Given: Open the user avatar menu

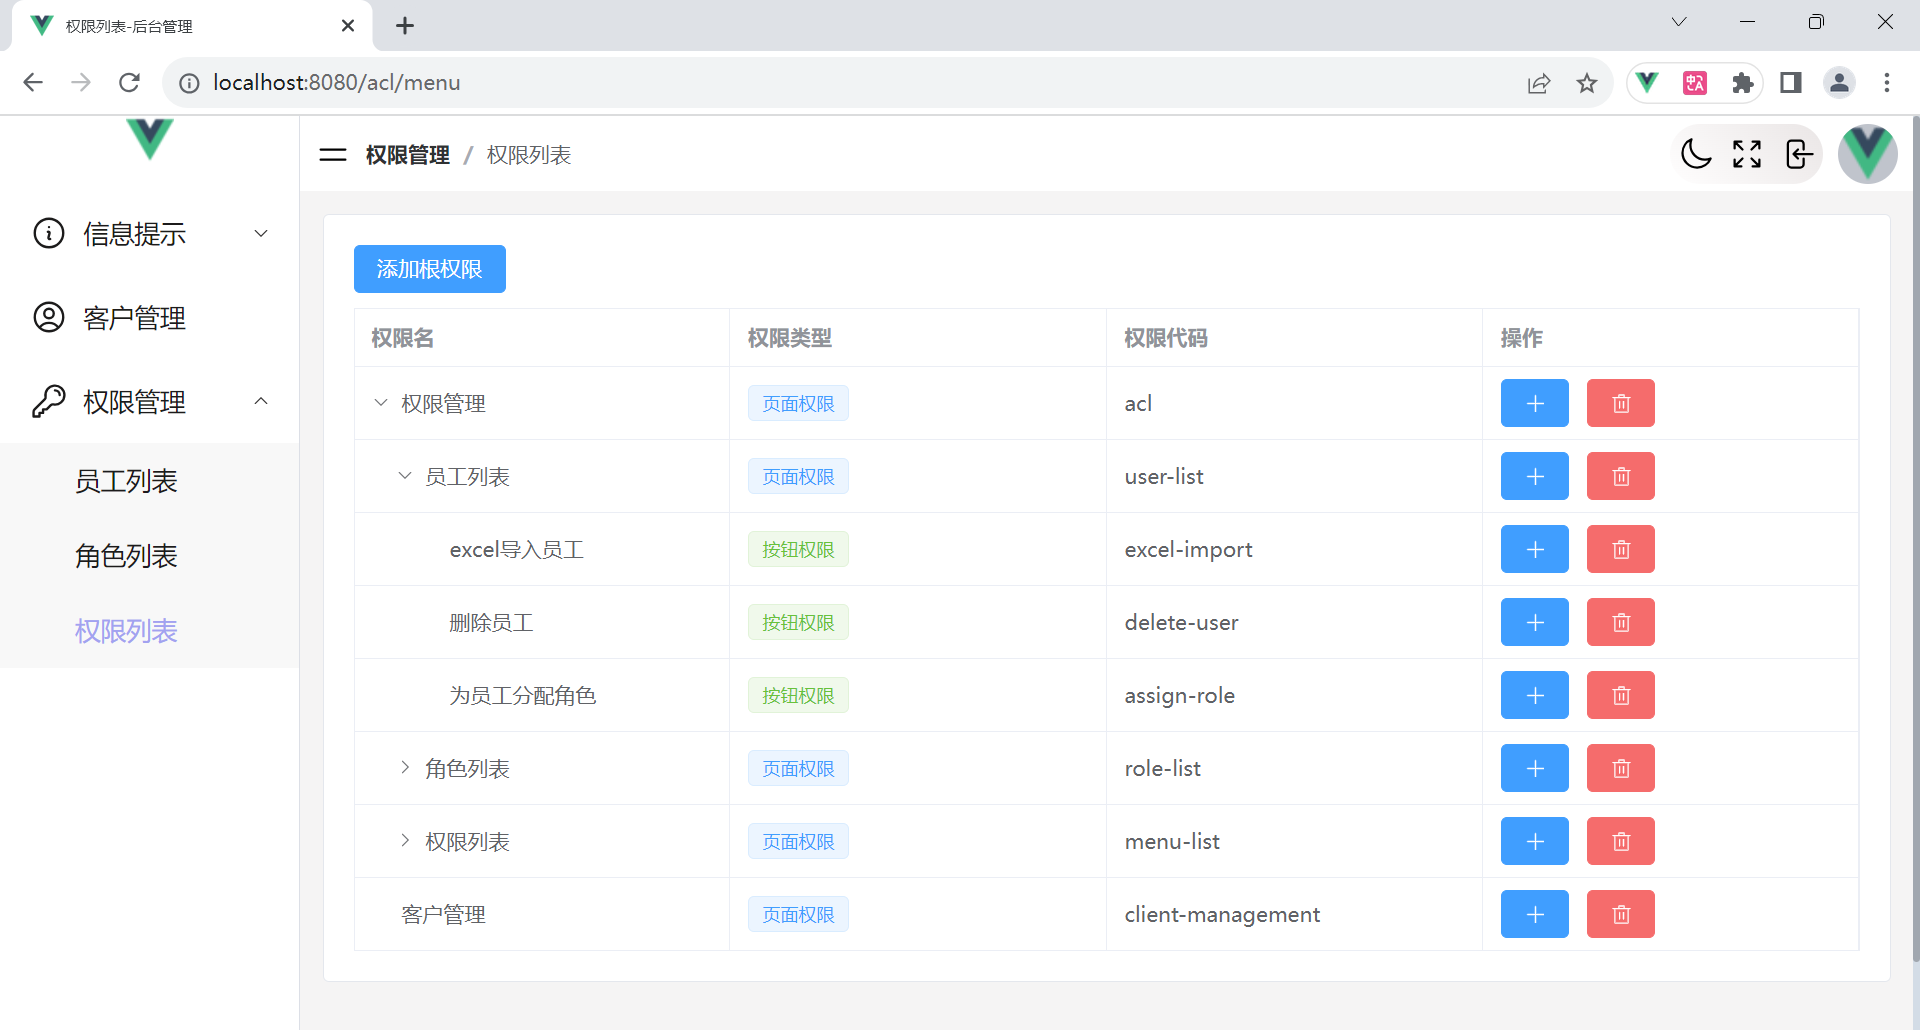Looking at the screenshot, I should 1868,154.
